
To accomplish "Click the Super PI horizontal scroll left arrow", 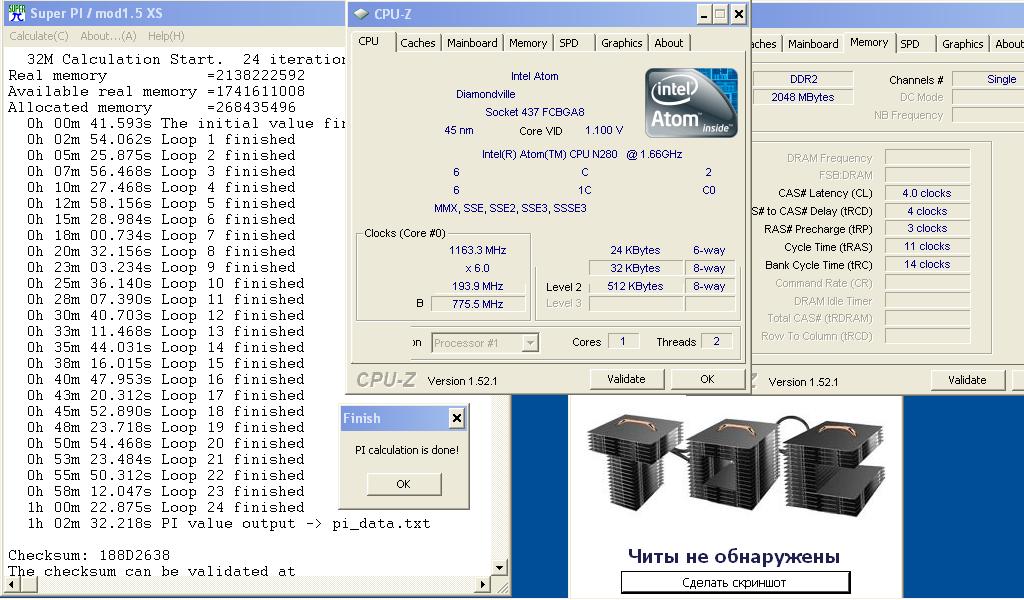I will [x=12, y=584].
